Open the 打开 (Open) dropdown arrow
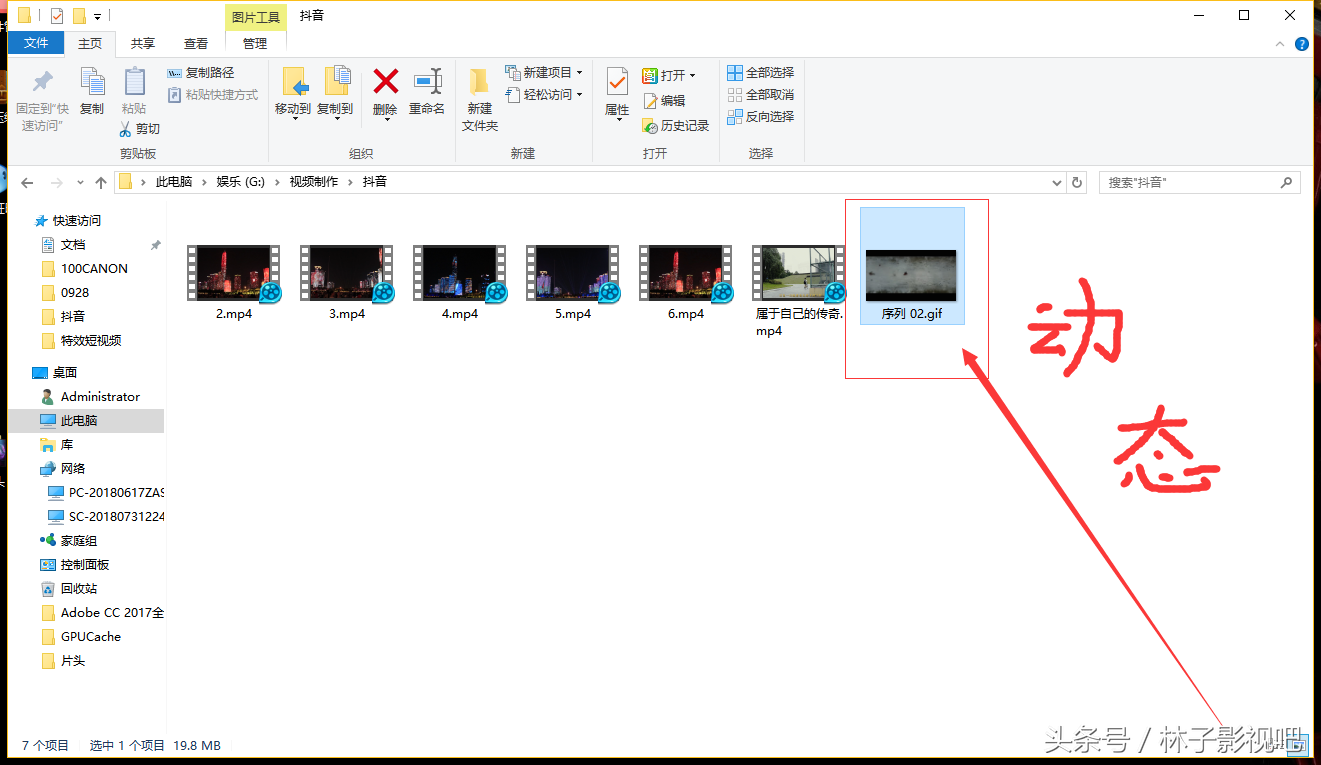This screenshot has width=1321, height=765. click(692, 76)
